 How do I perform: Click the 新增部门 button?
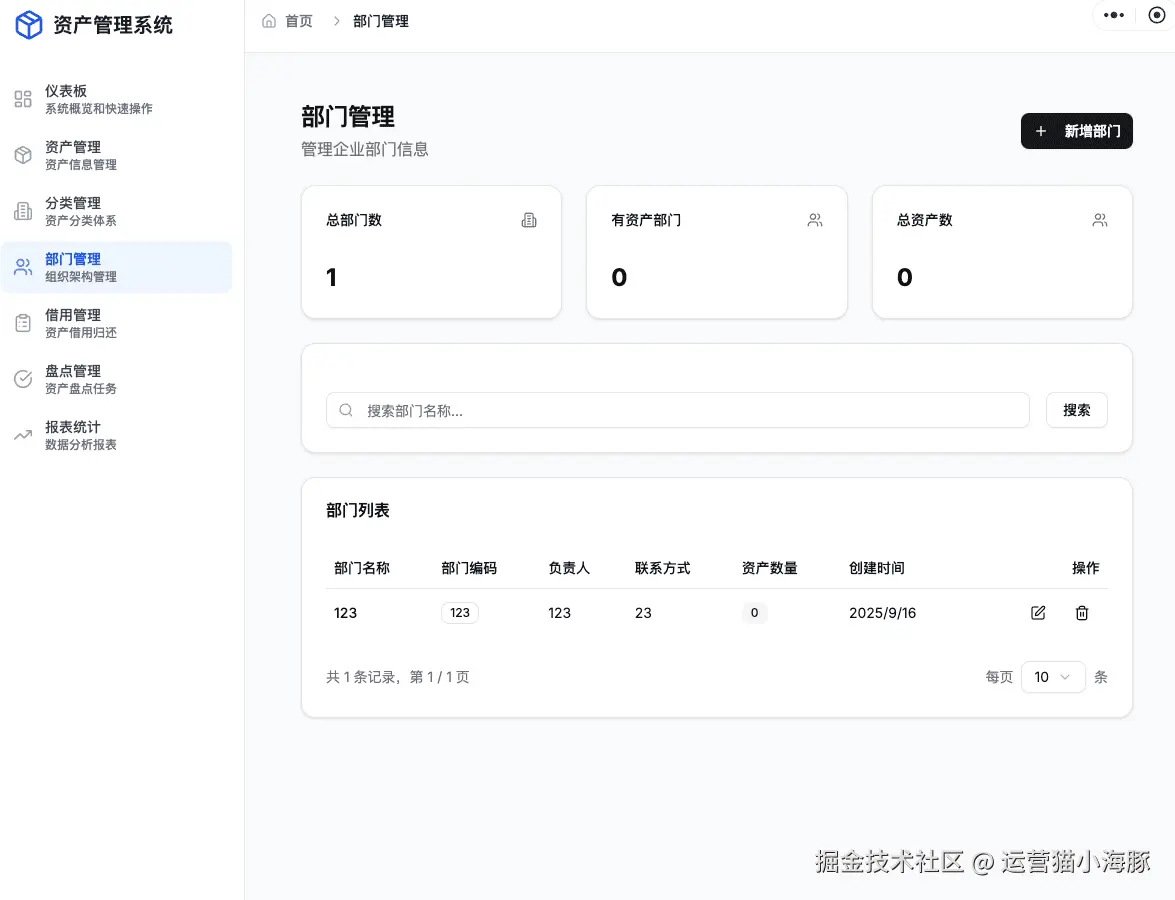click(1077, 131)
